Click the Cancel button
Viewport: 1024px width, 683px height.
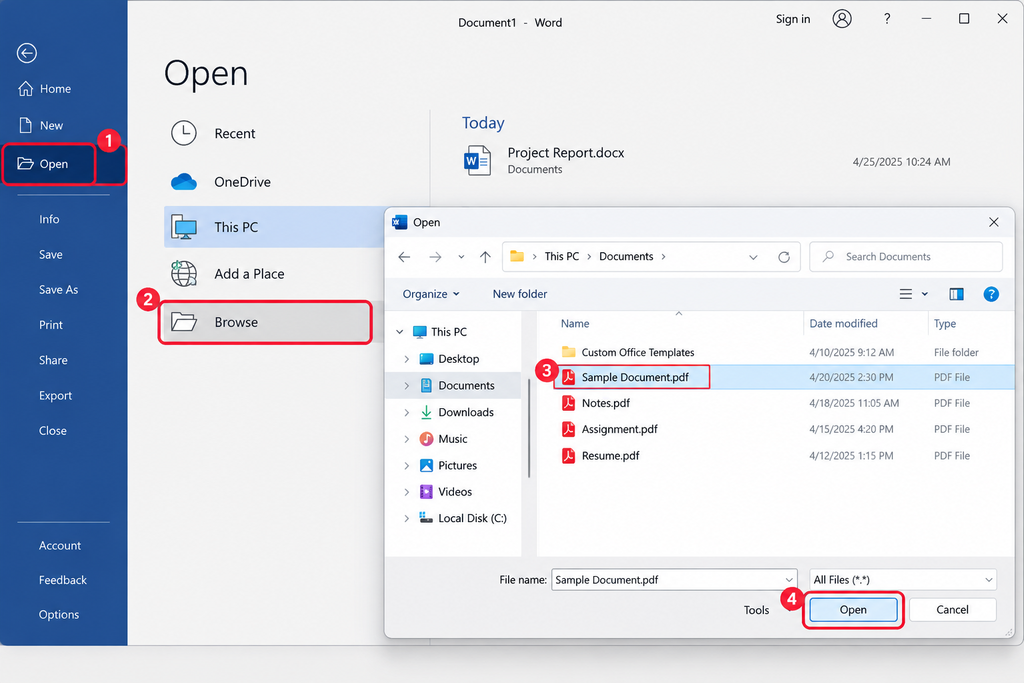952,610
